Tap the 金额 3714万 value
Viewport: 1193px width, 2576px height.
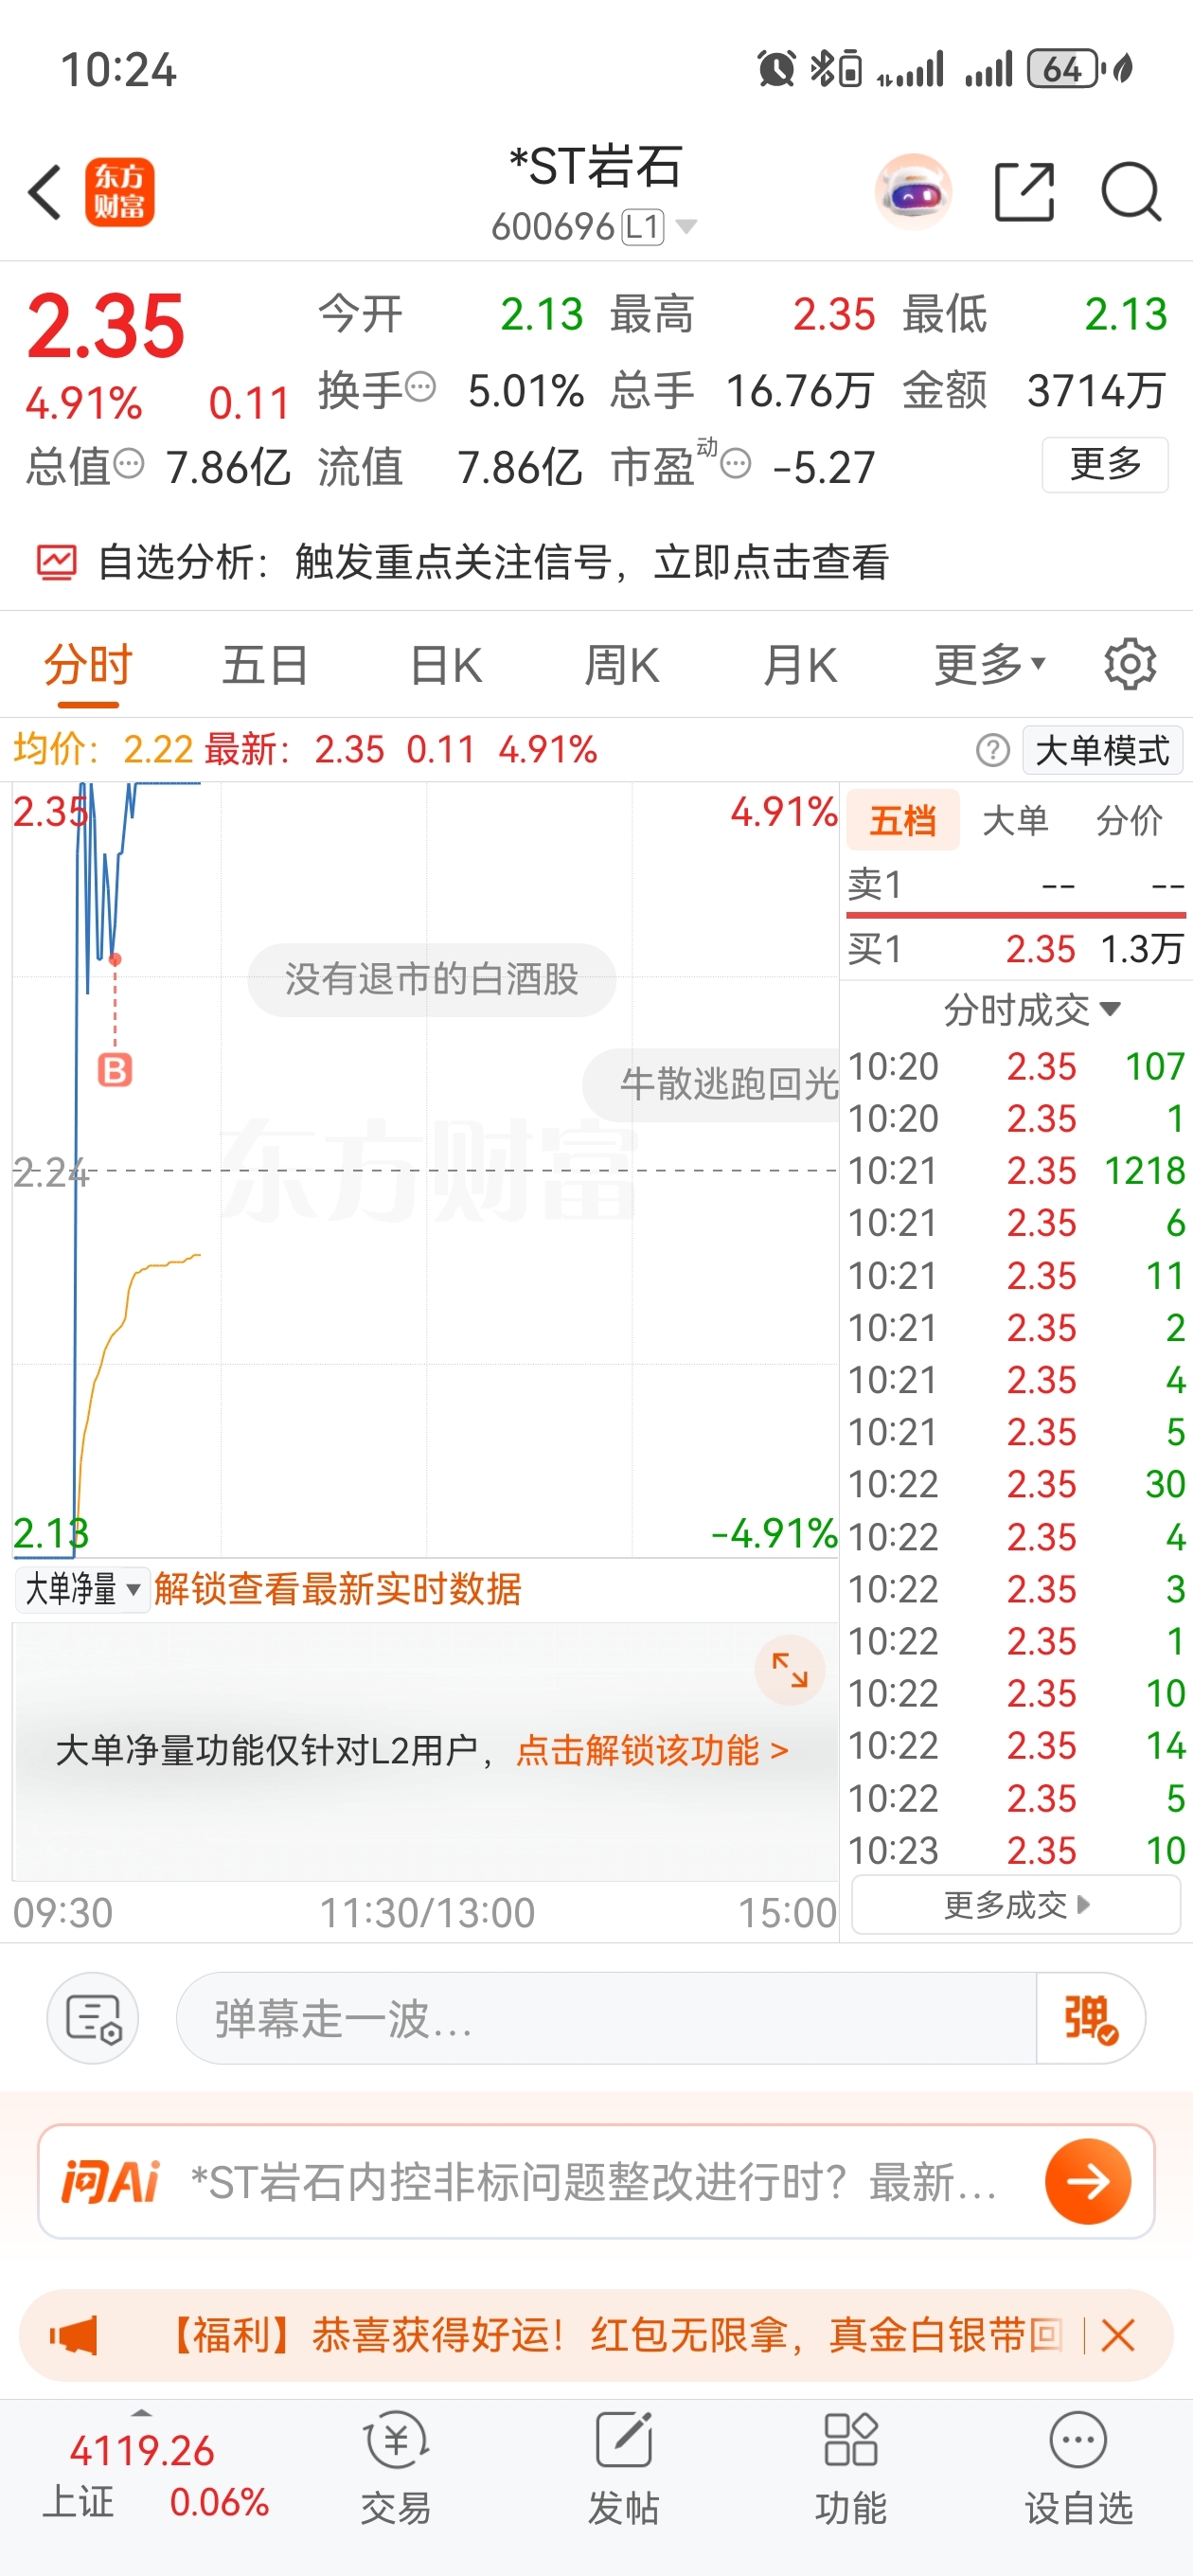1096,390
